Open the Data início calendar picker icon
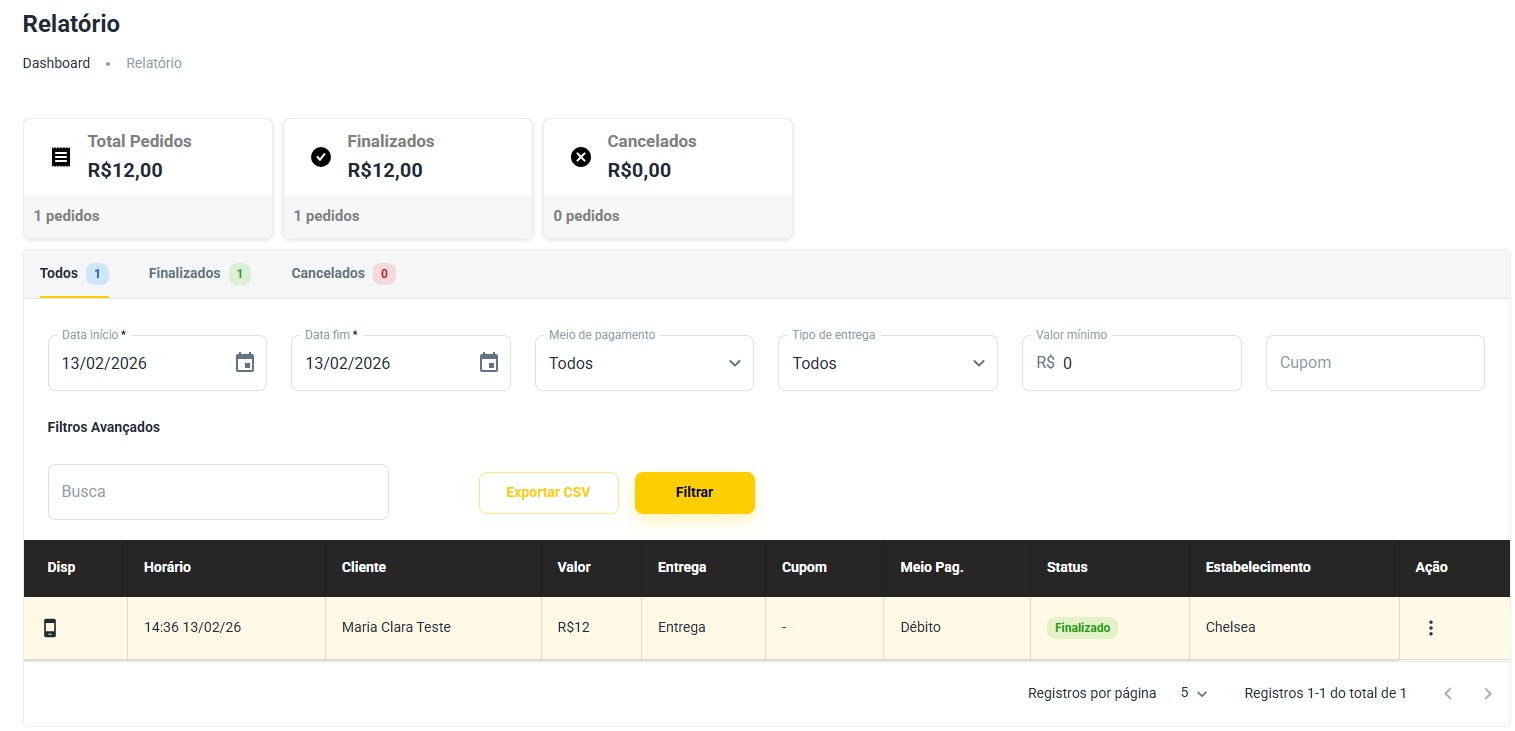1515x731 pixels. (x=245, y=363)
